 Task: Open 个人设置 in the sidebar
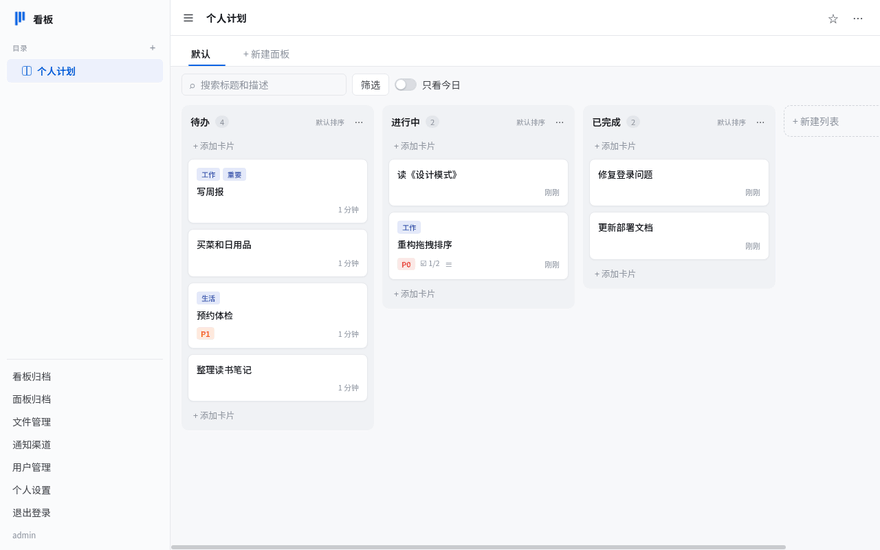pyautogui.click(x=32, y=490)
